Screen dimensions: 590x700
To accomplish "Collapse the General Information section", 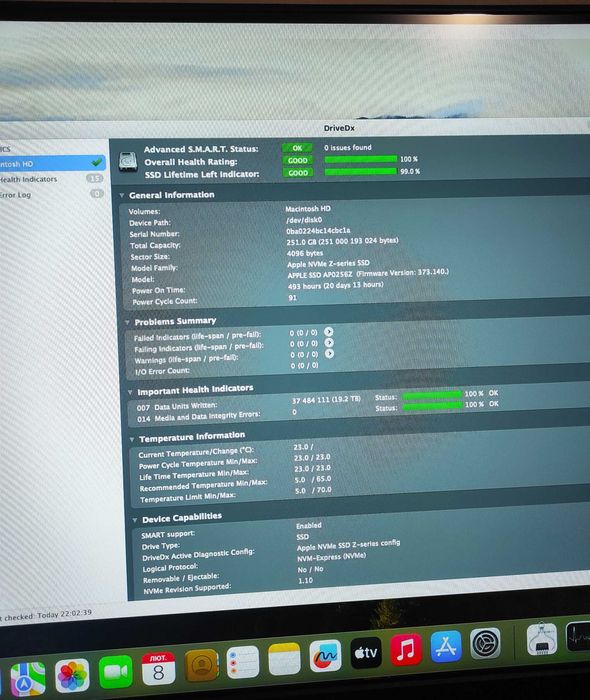I will tap(121, 196).
